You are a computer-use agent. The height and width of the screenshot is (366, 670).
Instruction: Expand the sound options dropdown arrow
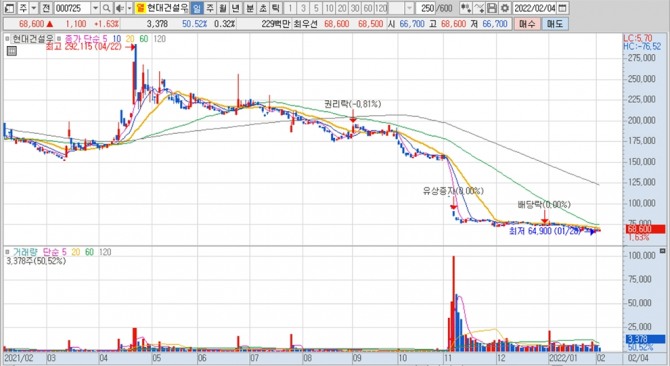[x=129, y=8]
